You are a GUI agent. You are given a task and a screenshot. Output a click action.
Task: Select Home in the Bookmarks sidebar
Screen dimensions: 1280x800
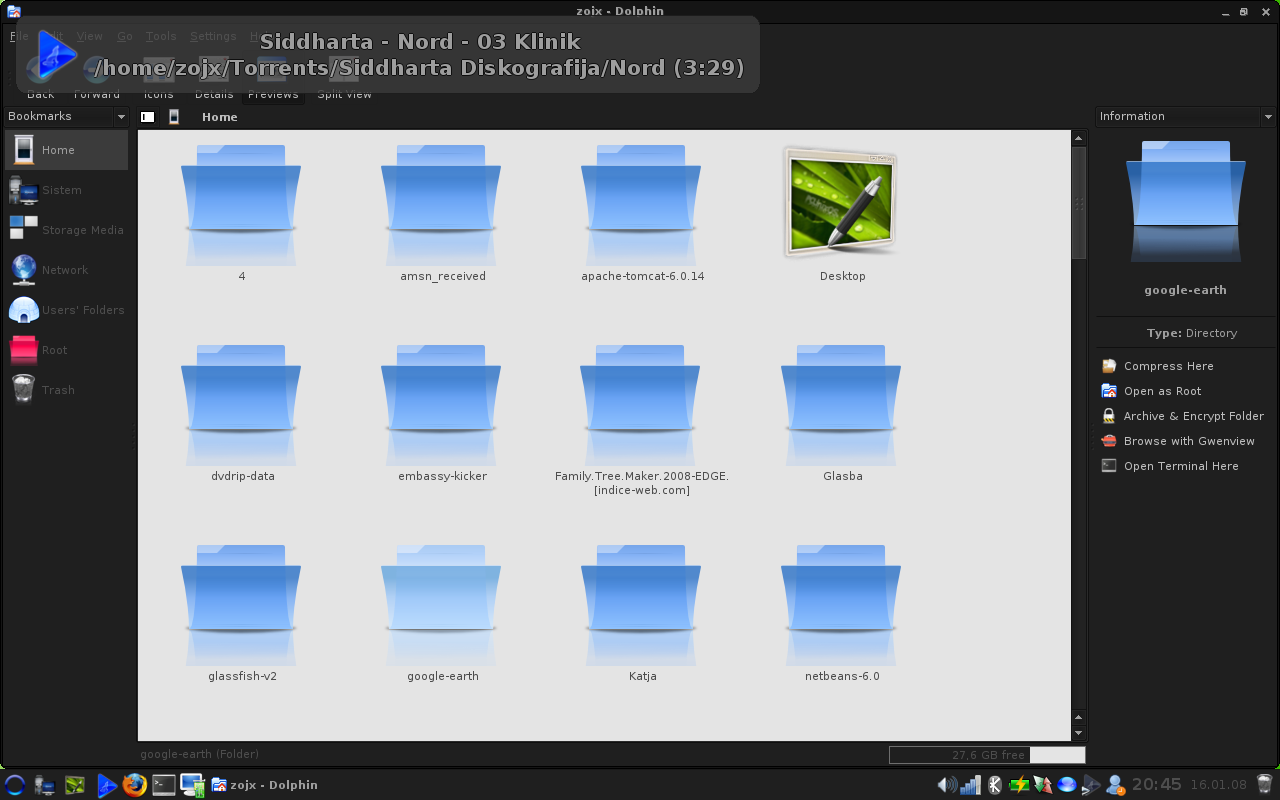coord(66,150)
